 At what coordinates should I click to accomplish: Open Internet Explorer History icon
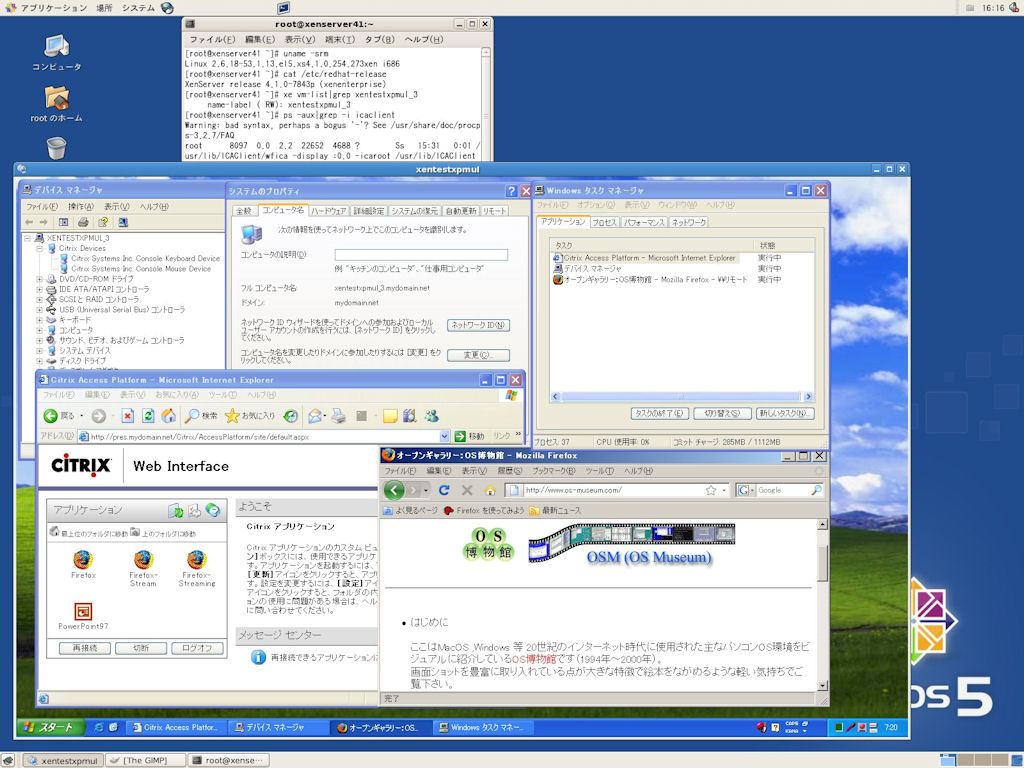[x=291, y=416]
